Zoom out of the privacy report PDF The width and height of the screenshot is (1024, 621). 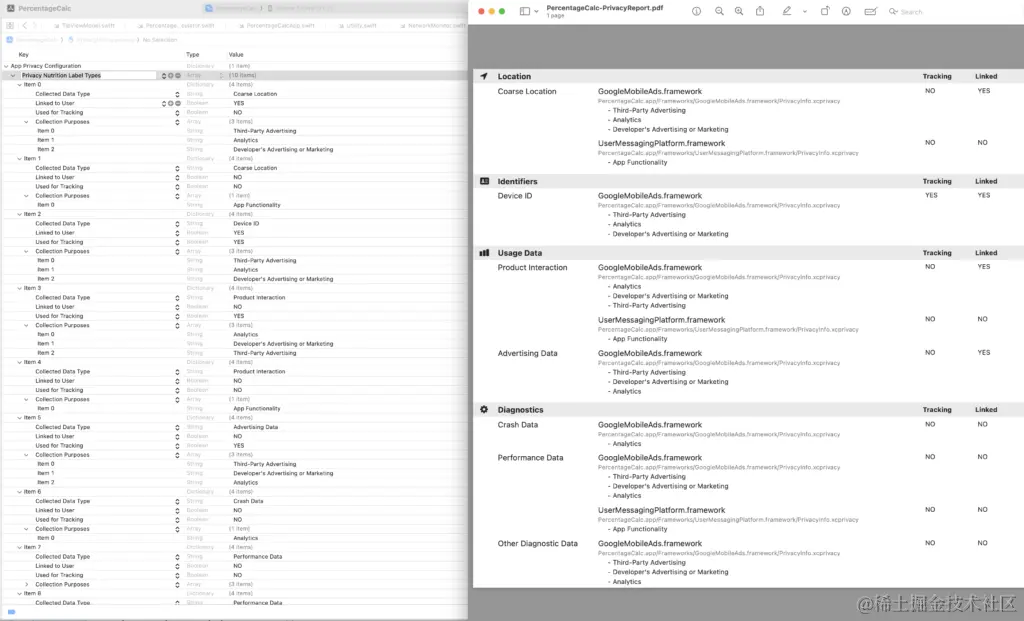[x=719, y=11]
